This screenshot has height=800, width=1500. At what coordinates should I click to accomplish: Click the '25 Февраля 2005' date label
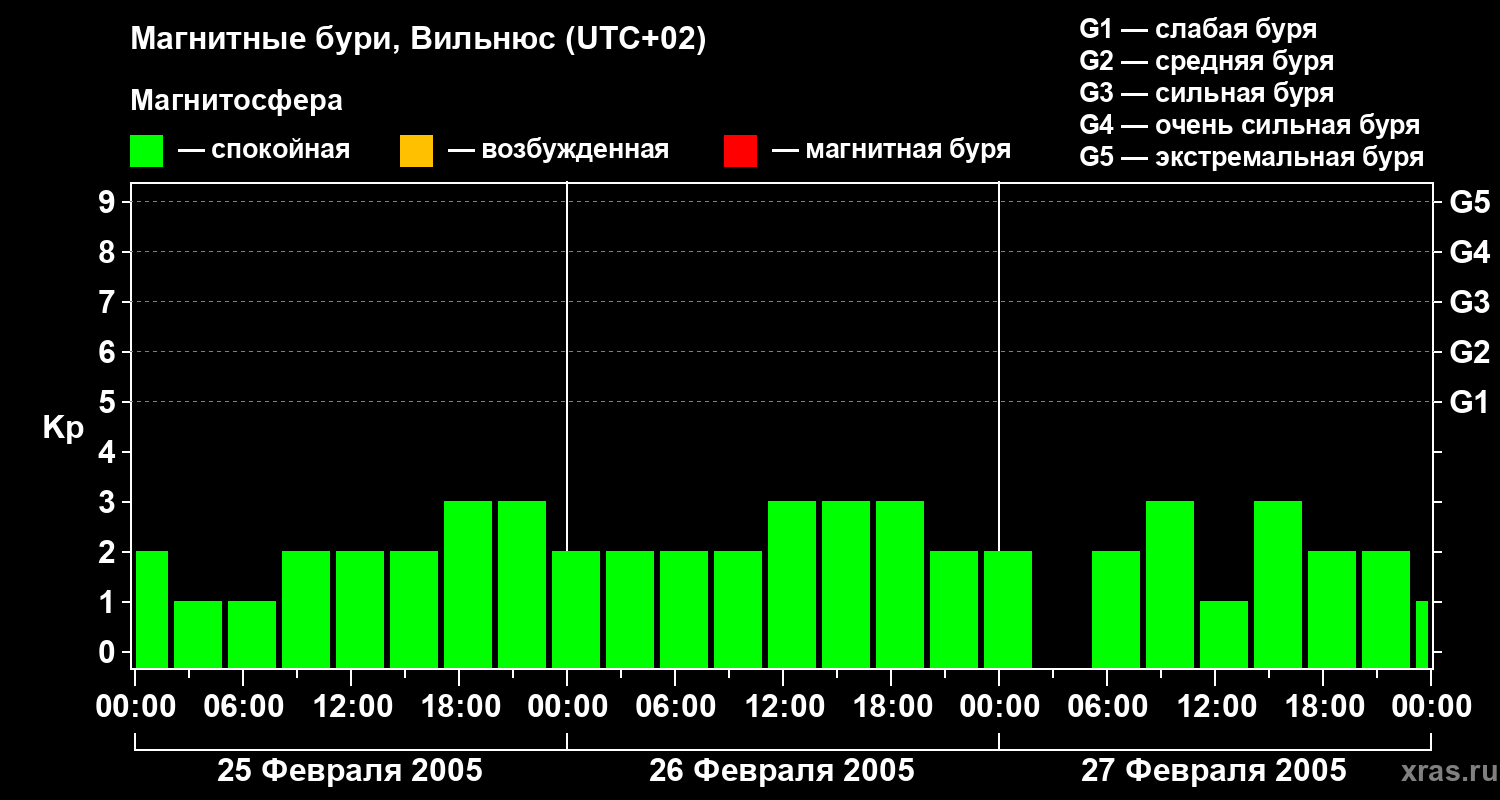[350, 771]
